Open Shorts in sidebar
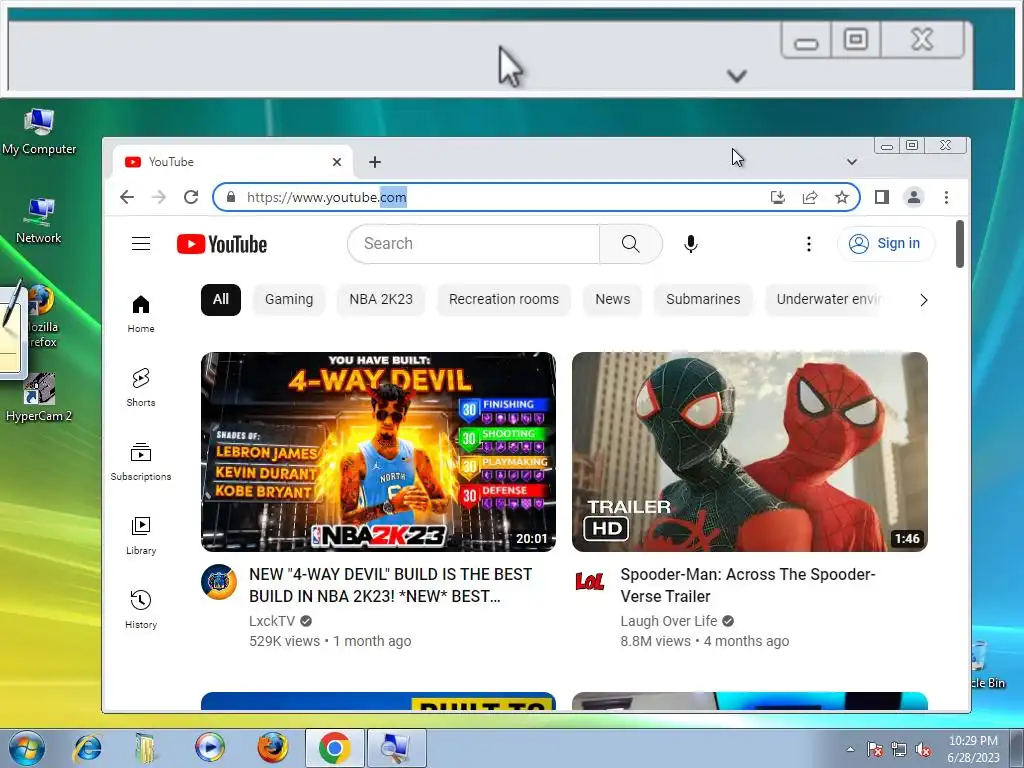This screenshot has height=768, width=1024. pos(141,388)
